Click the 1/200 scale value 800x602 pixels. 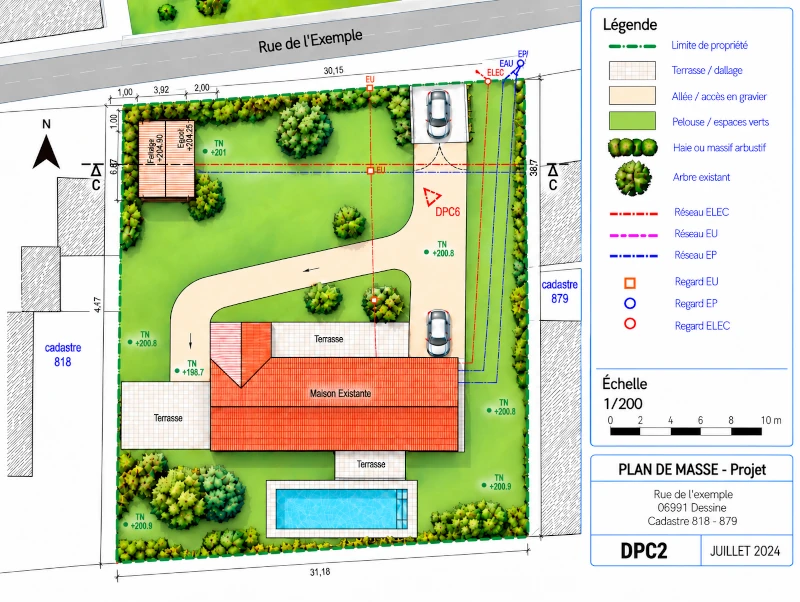pos(622,404)
